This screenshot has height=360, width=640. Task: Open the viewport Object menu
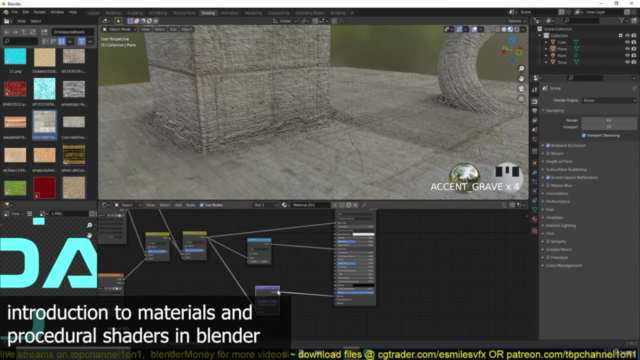[187, 29]
